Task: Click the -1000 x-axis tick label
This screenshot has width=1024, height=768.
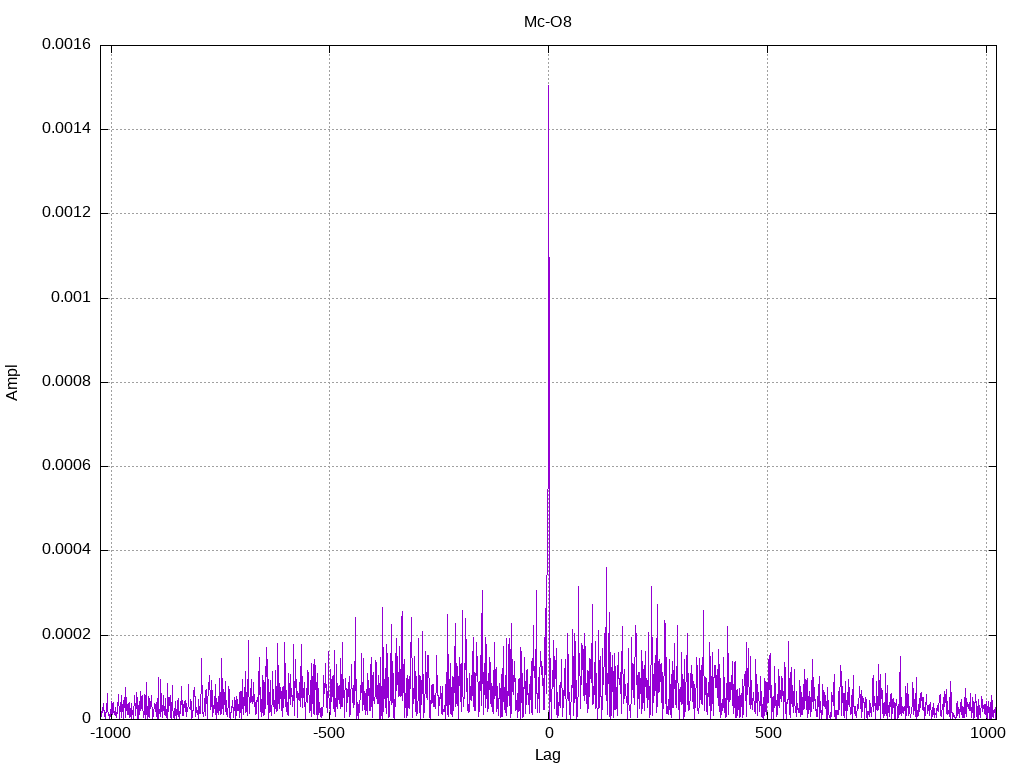Action: (110, 733)
